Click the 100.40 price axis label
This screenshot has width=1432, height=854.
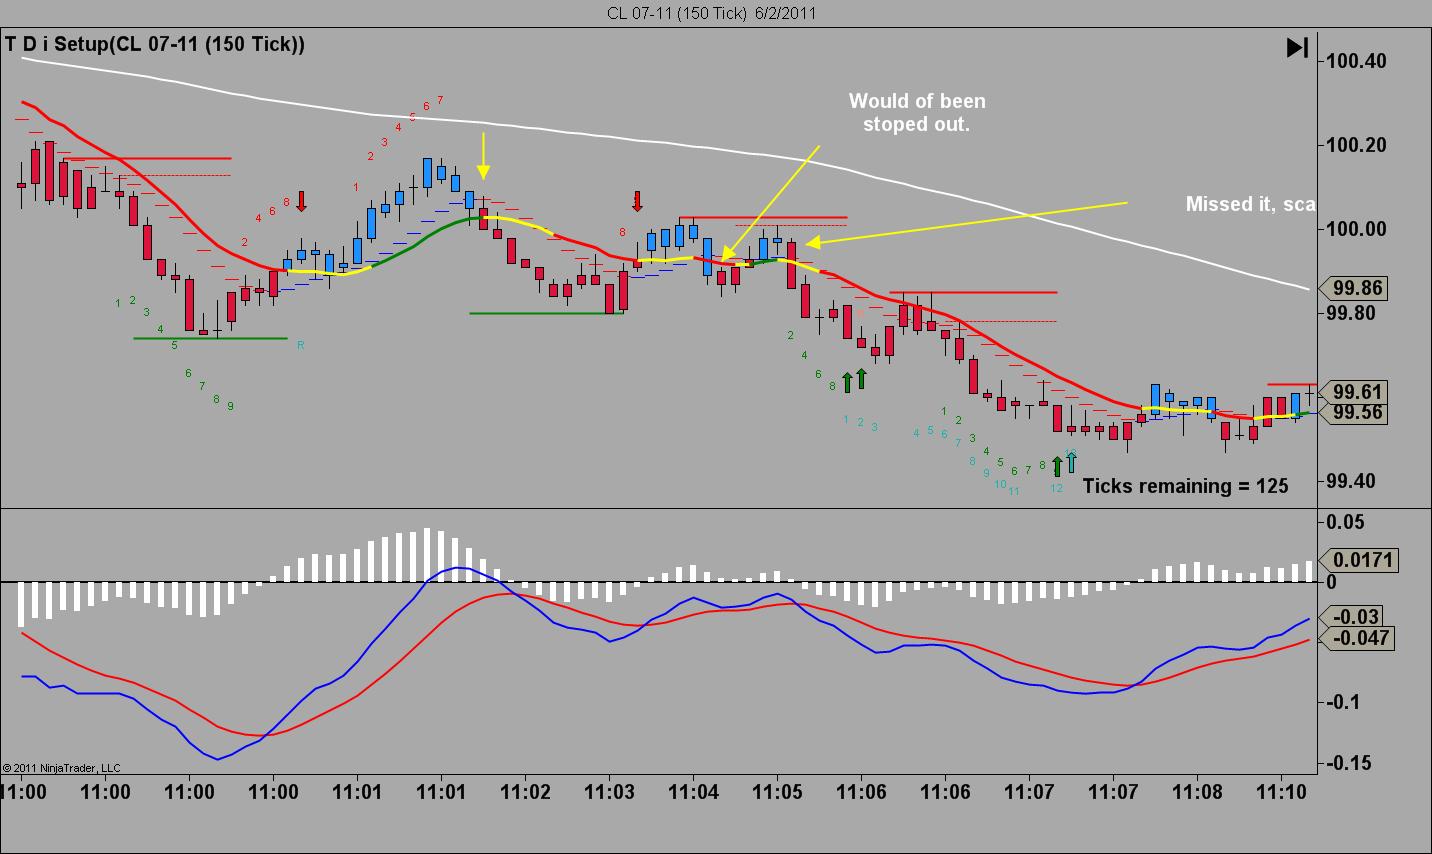pyautogui.click(x=1356, y=61)
